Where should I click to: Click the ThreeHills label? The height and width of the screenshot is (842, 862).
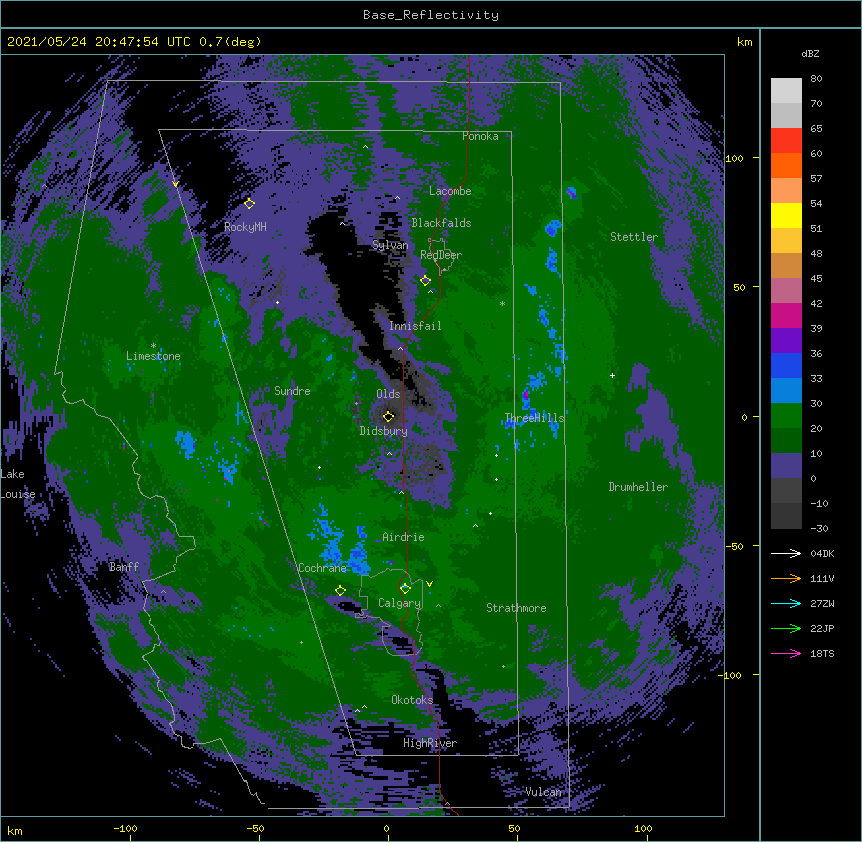(x=534, y=418)
